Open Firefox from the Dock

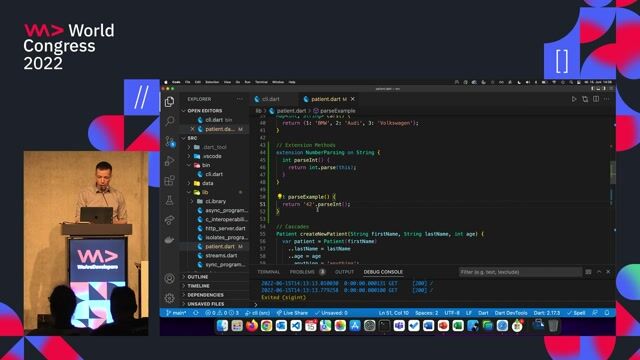pos(252,326)
